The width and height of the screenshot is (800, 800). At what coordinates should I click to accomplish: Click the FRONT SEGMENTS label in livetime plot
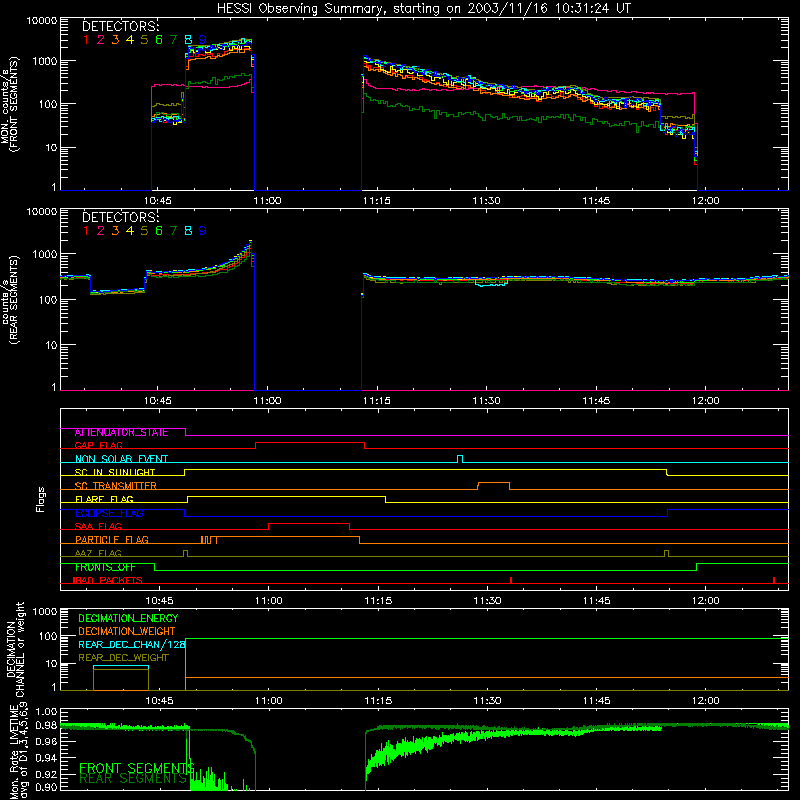coord(137,768)
